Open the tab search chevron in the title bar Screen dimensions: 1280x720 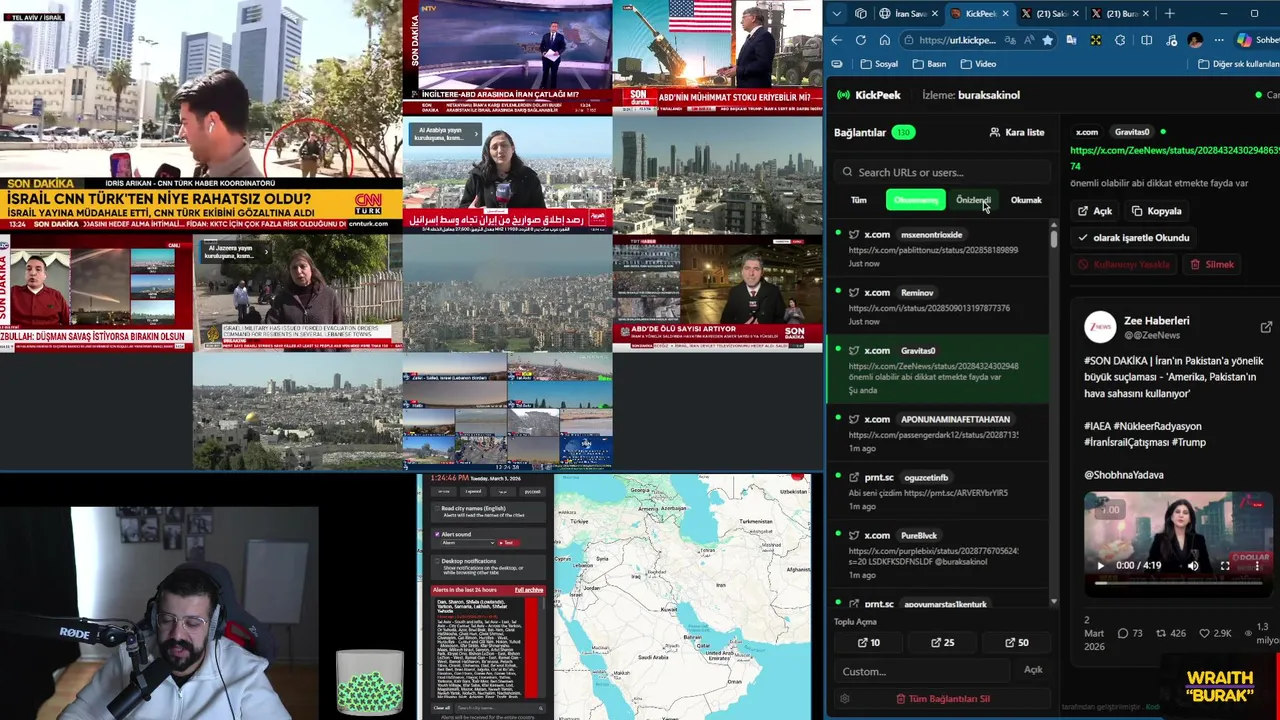coord(837,13)
